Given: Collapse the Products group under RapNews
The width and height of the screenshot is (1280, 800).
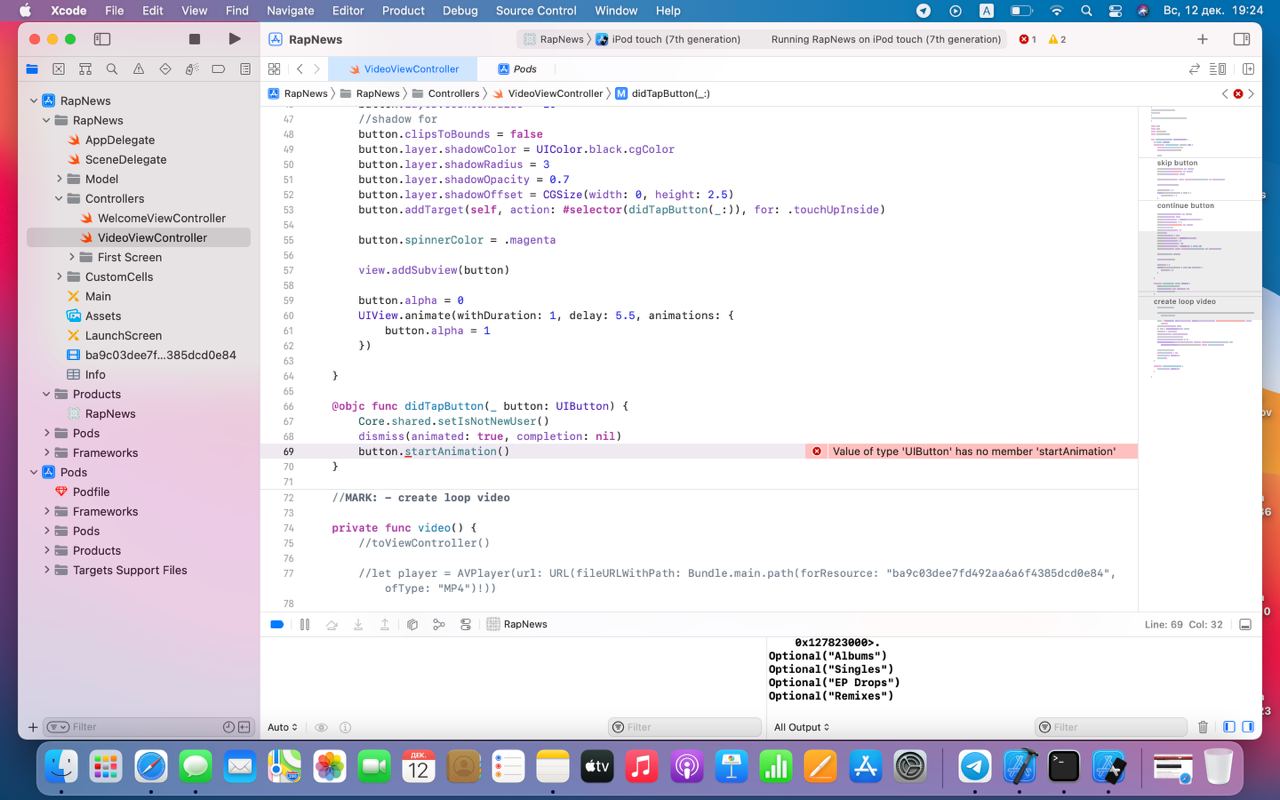Looking at the screenshot, I should tap(46, 394).
